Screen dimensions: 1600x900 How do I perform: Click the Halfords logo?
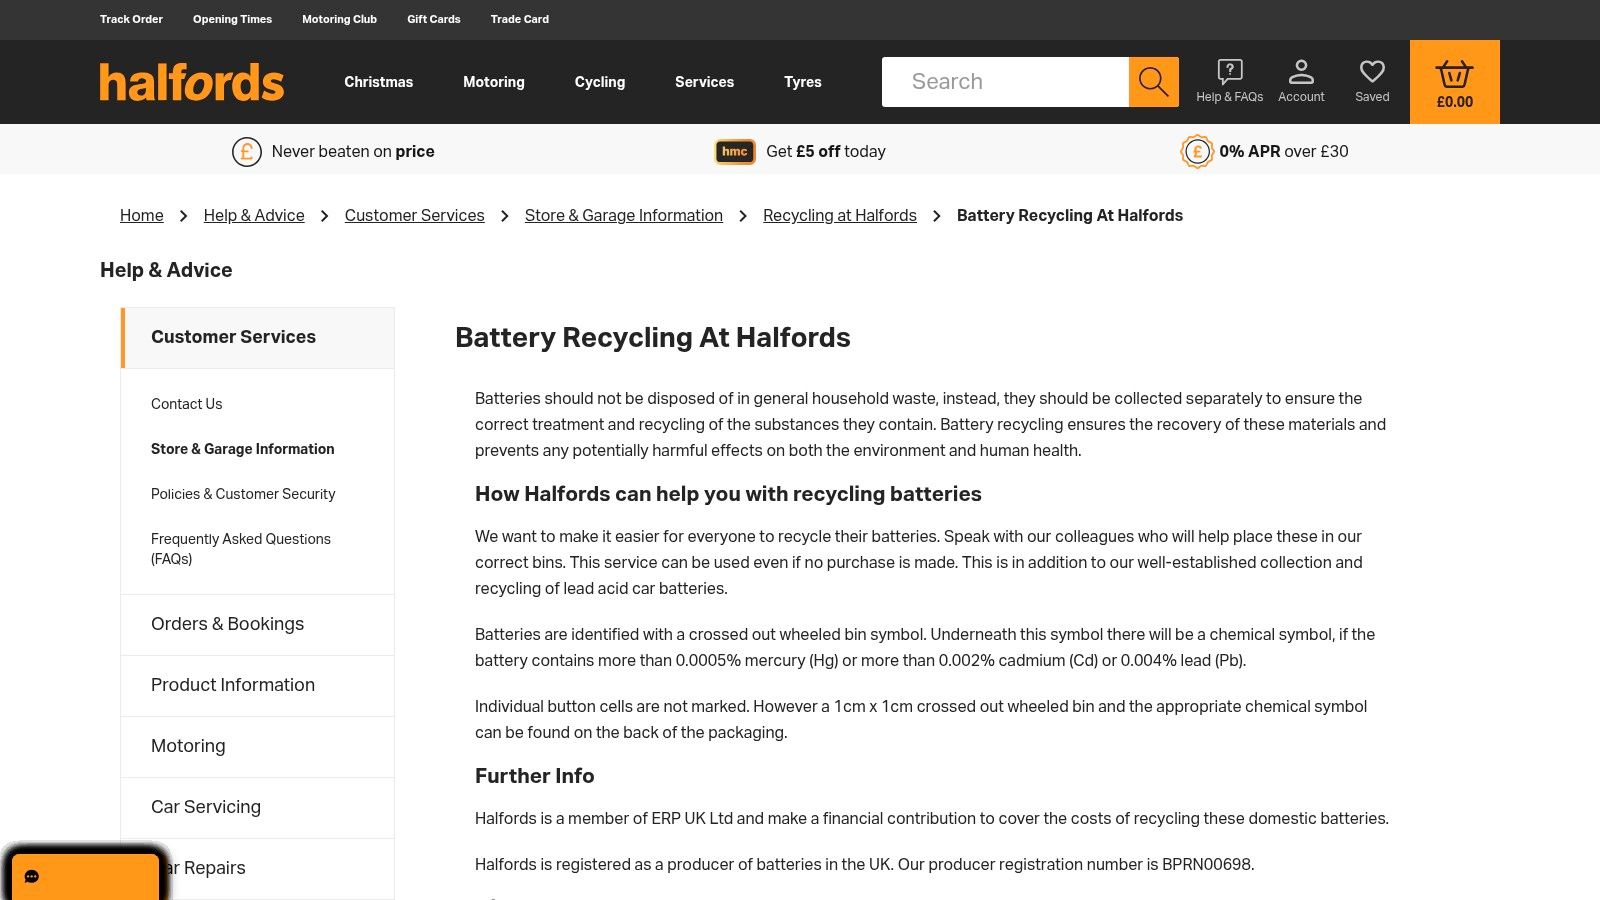click(191, 82)
